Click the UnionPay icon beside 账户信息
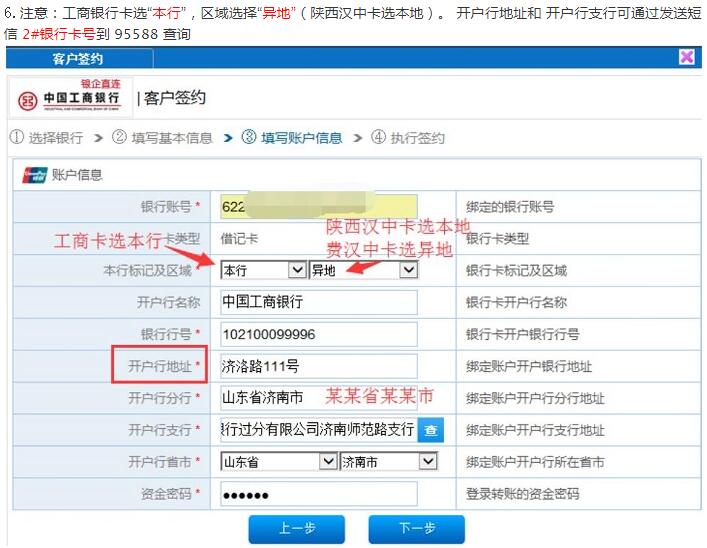This screenshot has width=707, height=548. [x=35, y=175]
